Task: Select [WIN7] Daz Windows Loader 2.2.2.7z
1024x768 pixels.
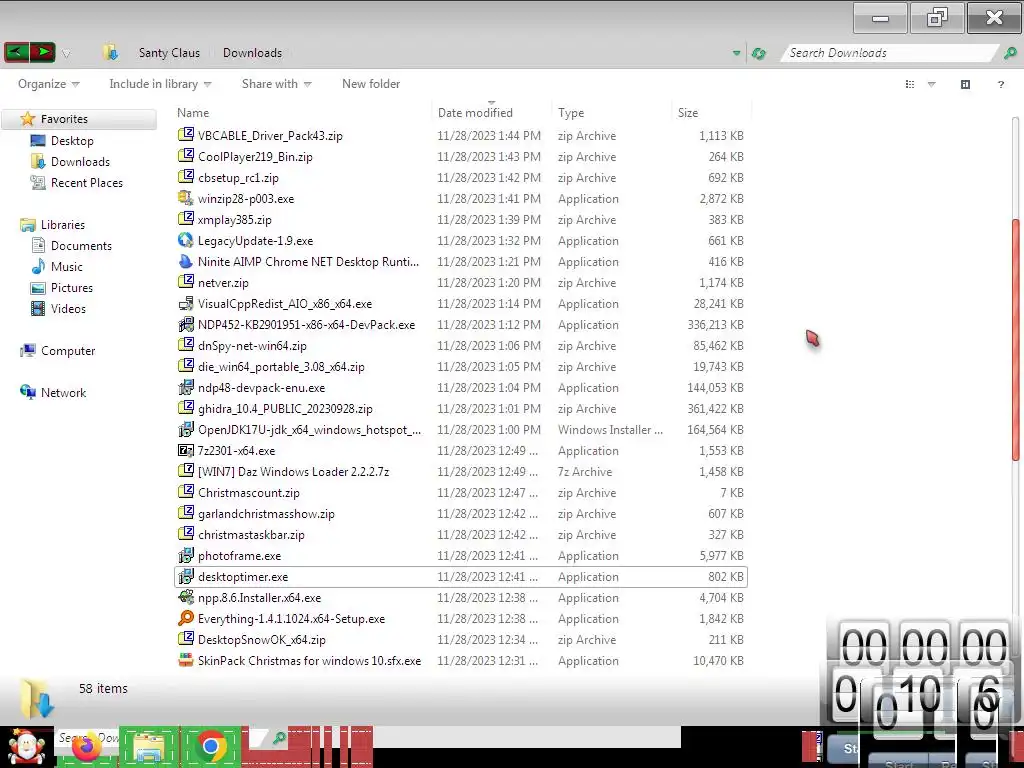Action: point(293,472)
